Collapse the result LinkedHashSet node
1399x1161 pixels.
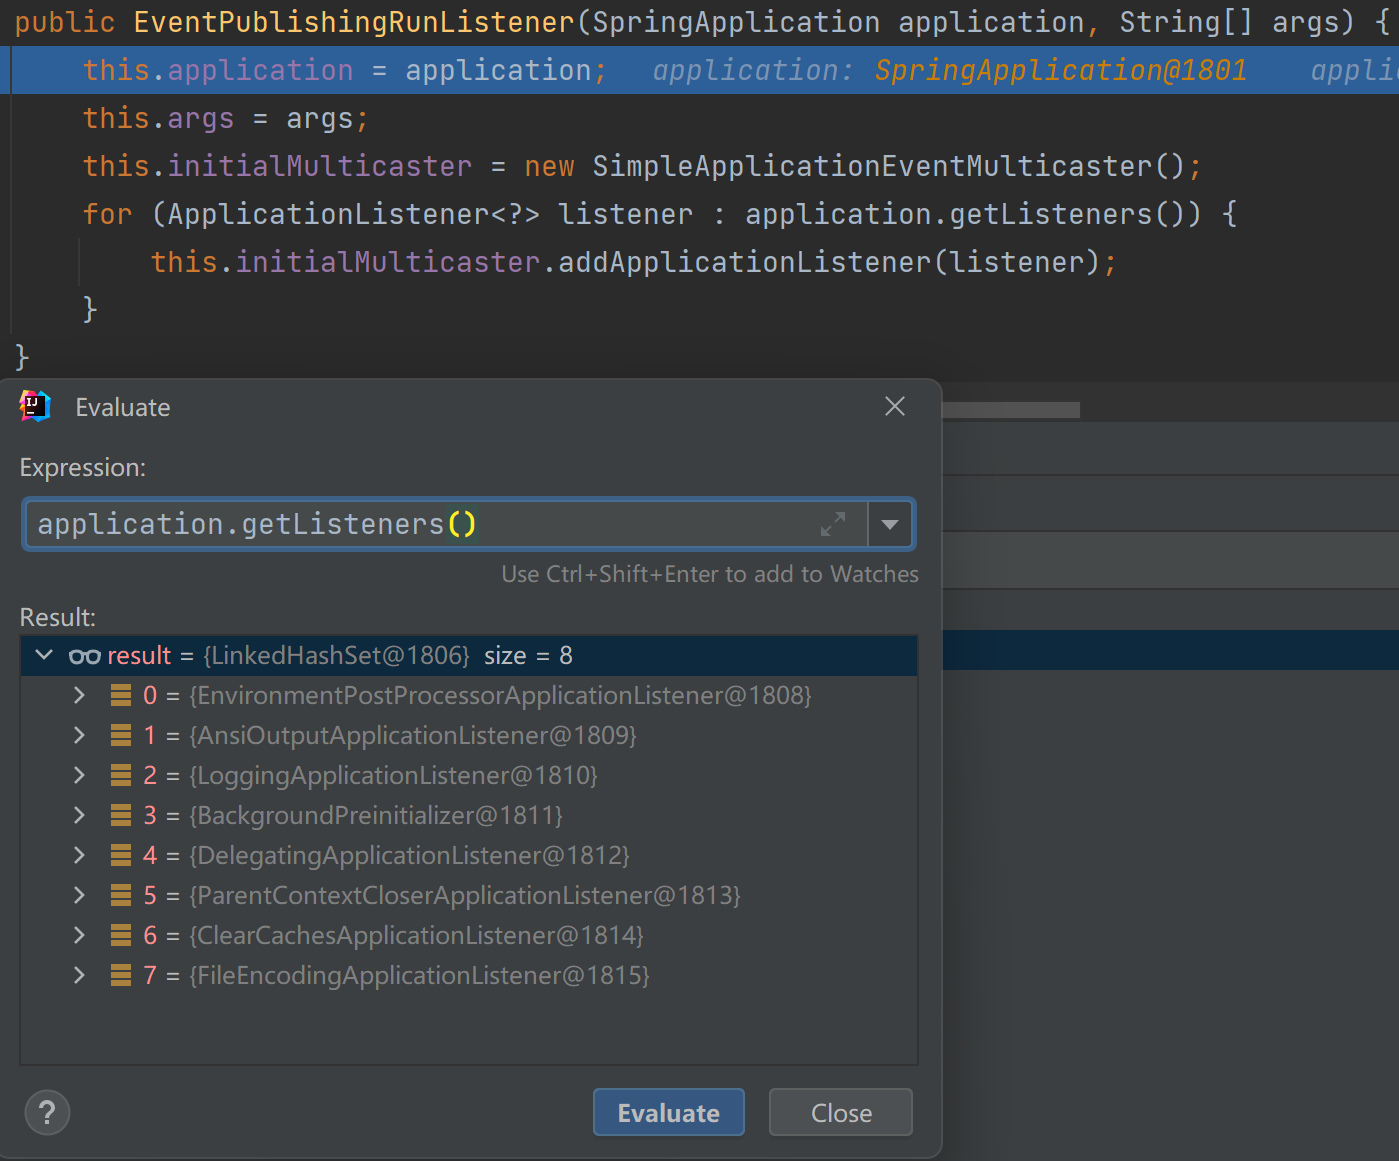[x=44, y=655]
